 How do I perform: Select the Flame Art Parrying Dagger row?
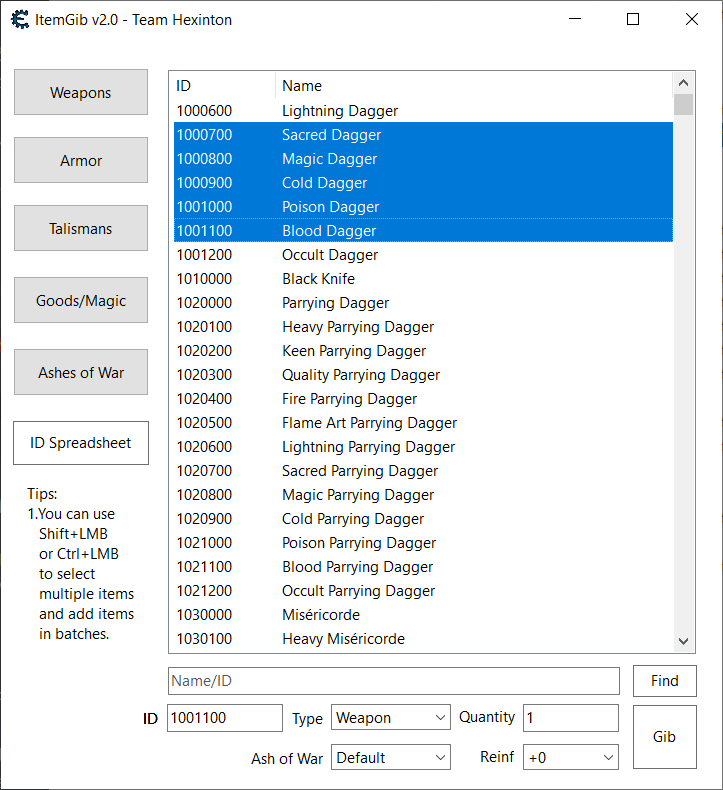[423, 423]
